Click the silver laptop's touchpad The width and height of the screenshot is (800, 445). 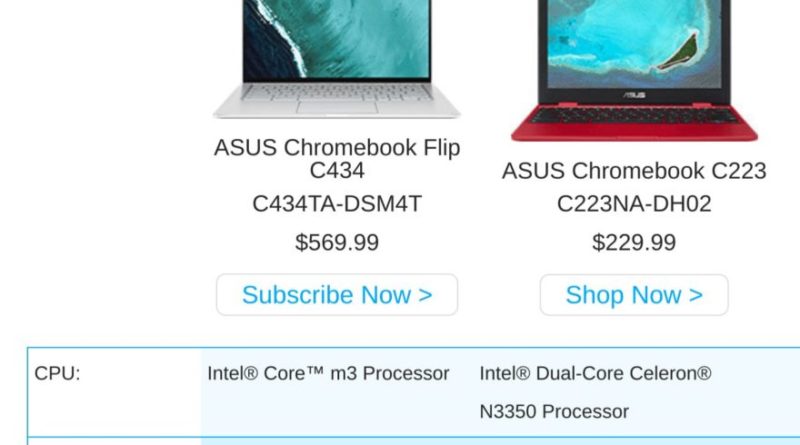pyautogui.click(x=337, y=107)
